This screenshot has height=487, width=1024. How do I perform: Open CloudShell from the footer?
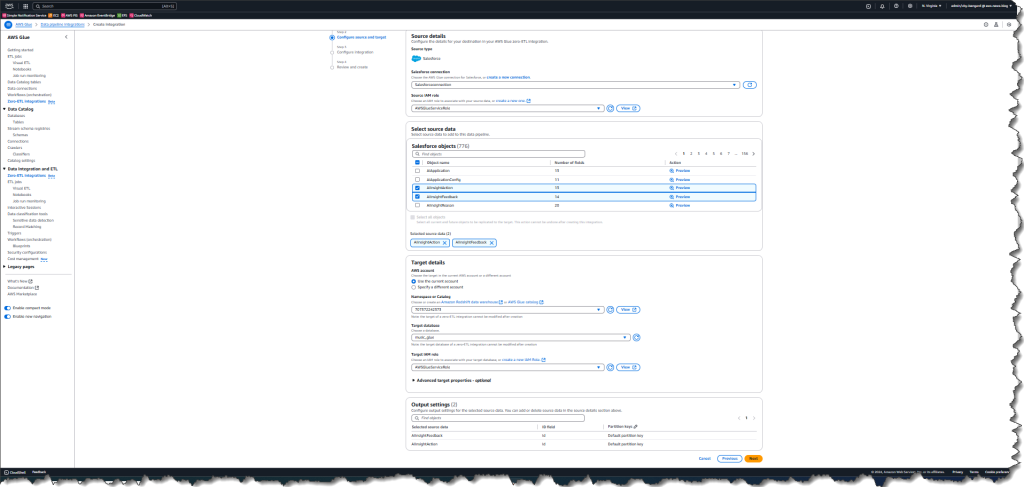tap(14, 471)
